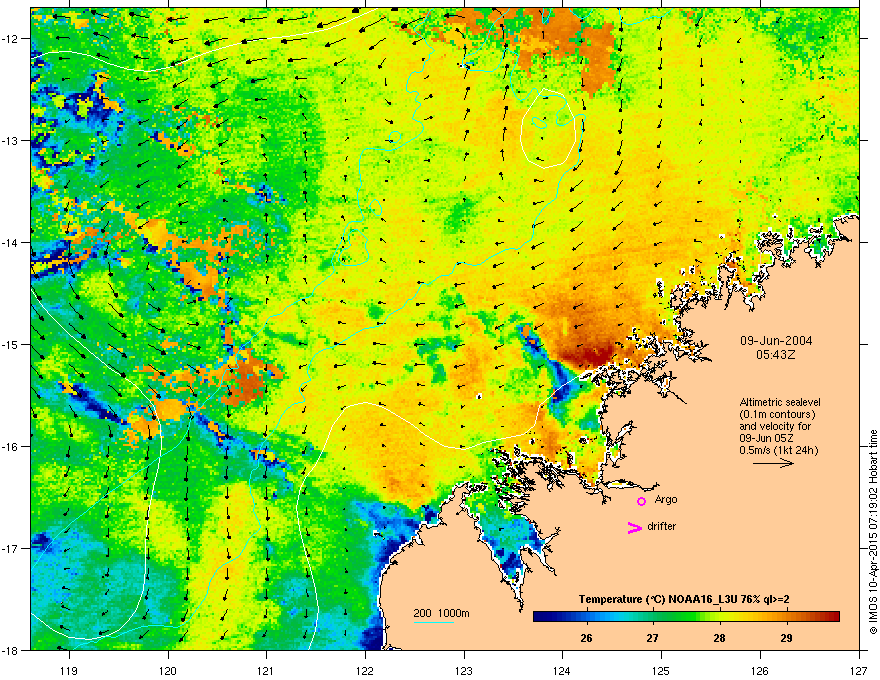This screenshot has height=680, width=880.
Task: Click the '05:43Z' time label
Action: click(x=776, y=355)
